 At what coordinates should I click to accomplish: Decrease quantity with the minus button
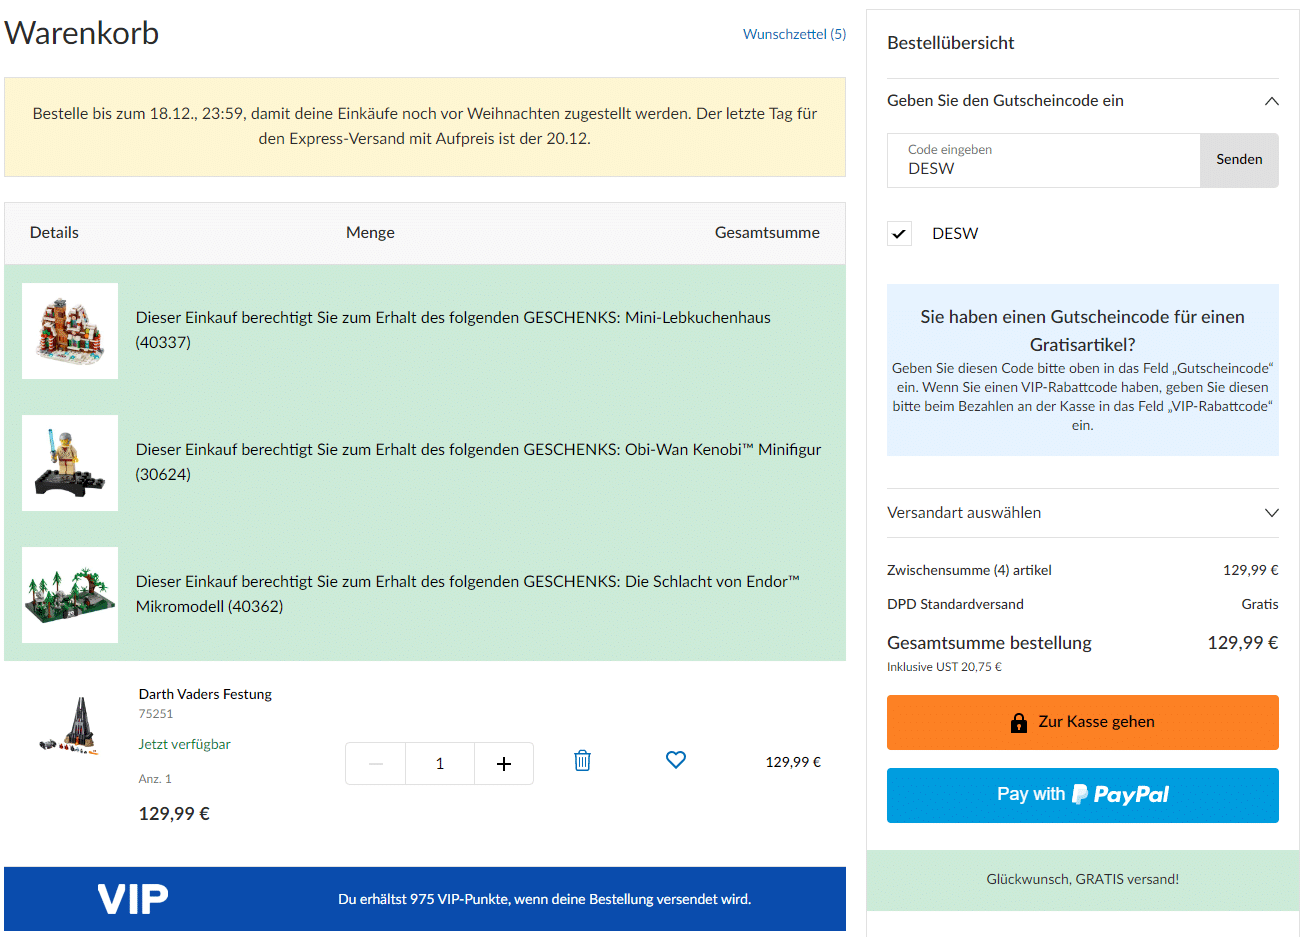pyautogui.click(x=376, y=764)
